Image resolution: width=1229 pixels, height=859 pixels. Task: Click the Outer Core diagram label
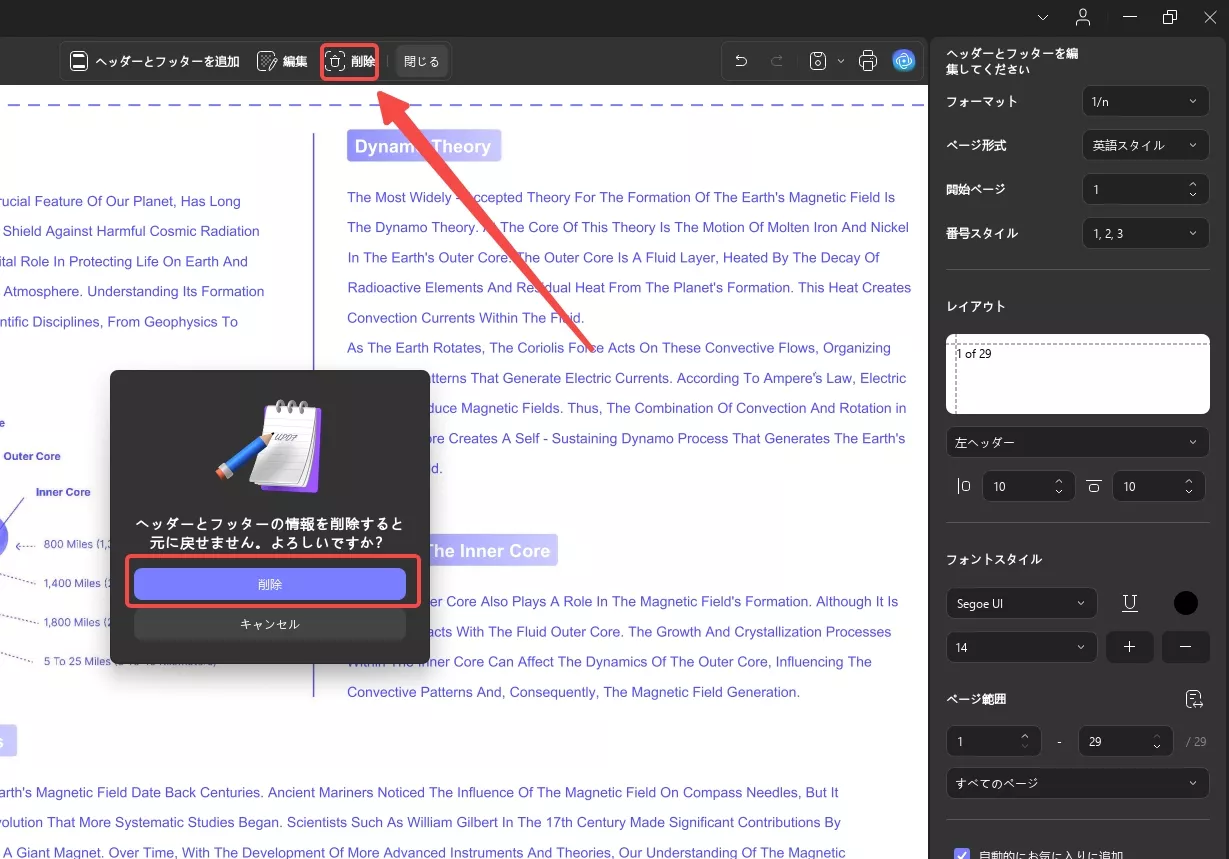[x=32, y=456]
